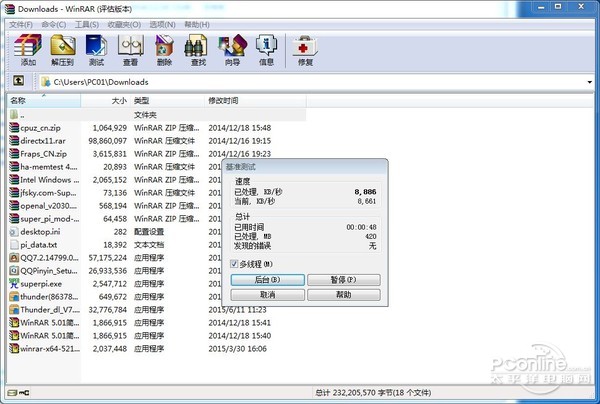600x404 pixels.
Task: Click the parent folder ".." icon
Action: (x=14, y=114)
